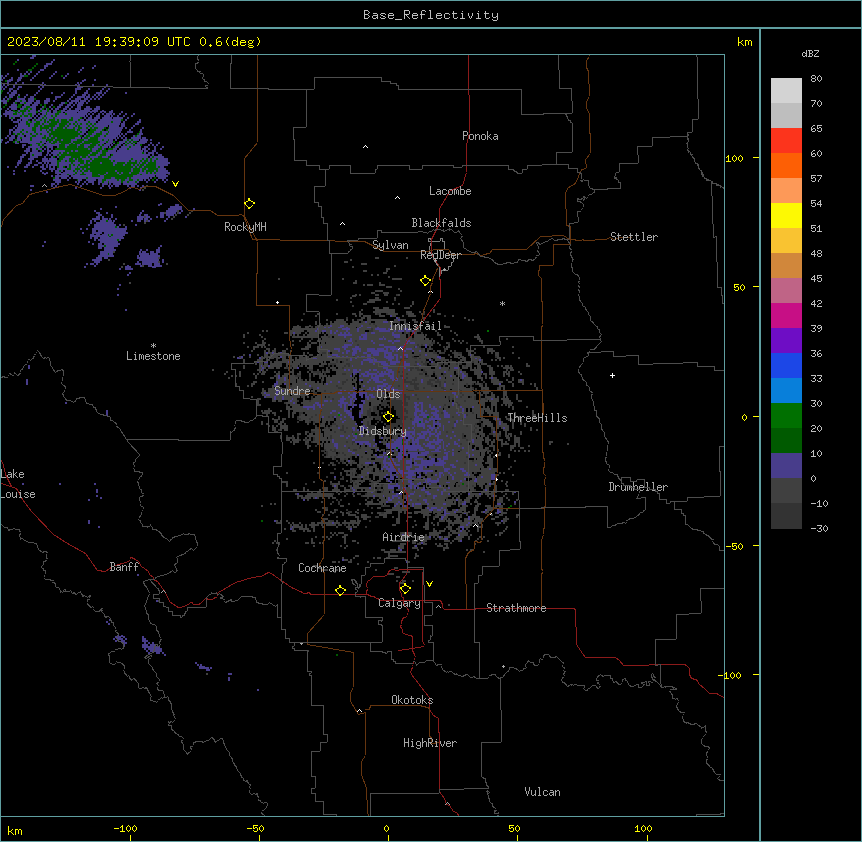Click the Stettler label
862x842 pixels.
[x=634, y=237]
